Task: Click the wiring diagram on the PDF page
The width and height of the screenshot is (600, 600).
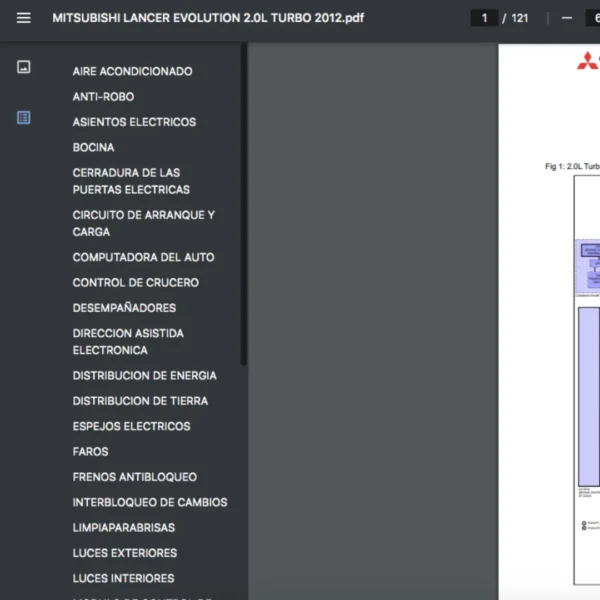Action: (x=587, y=400)
